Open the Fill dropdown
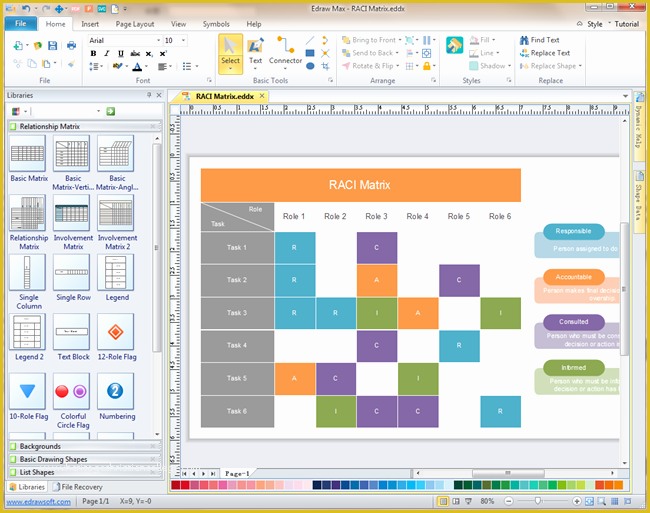Viewport: 650px width, 513px height. 483,40
